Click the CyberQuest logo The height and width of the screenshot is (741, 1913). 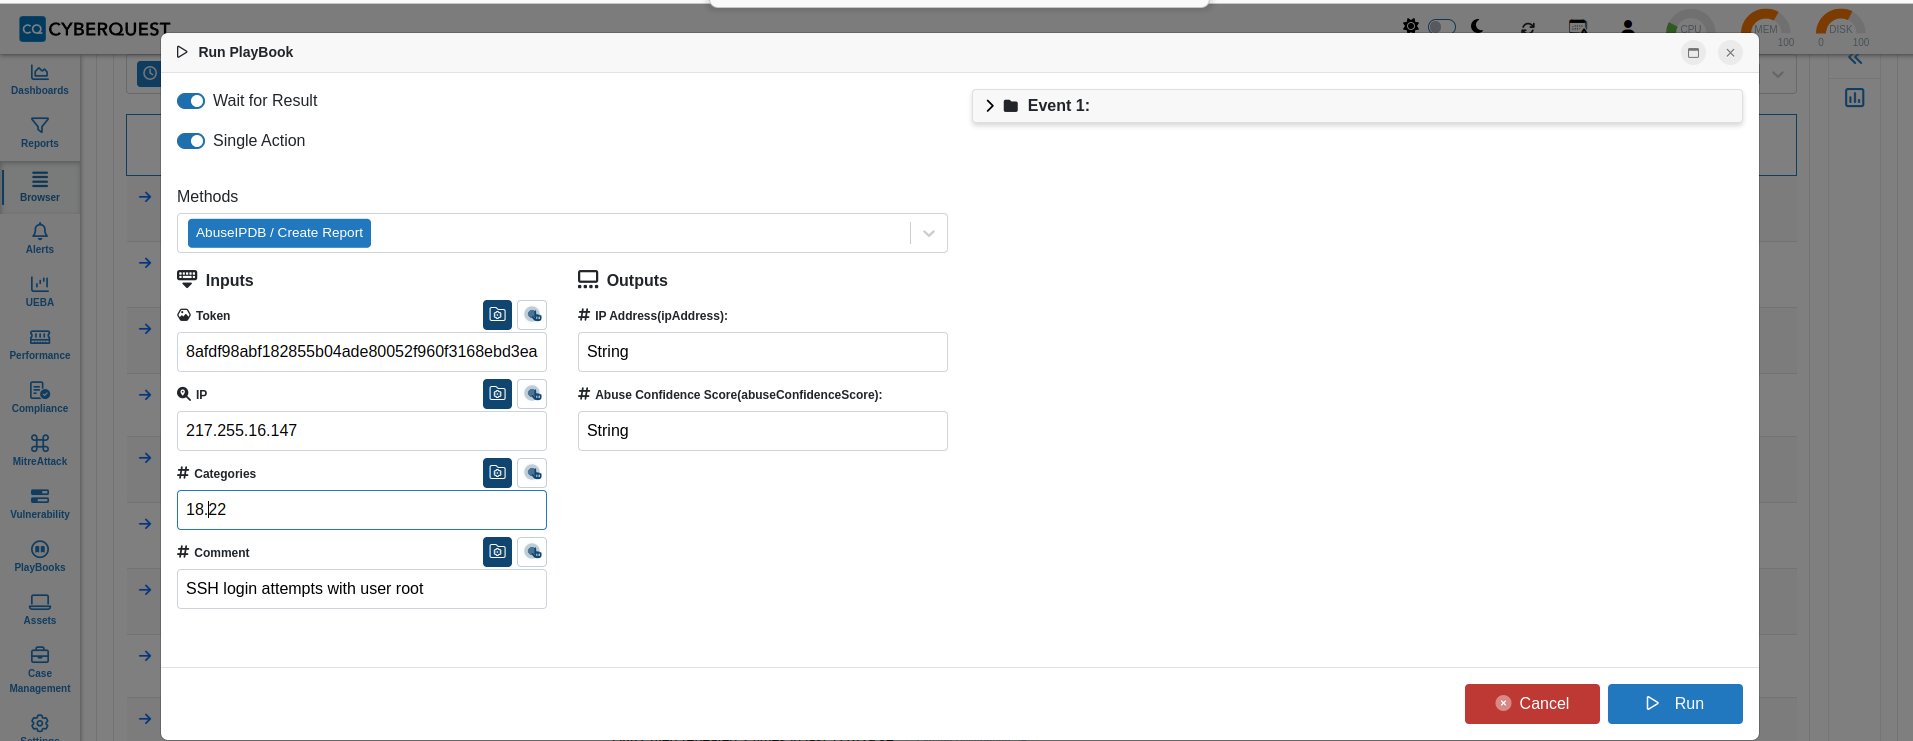tap(95, 29)
